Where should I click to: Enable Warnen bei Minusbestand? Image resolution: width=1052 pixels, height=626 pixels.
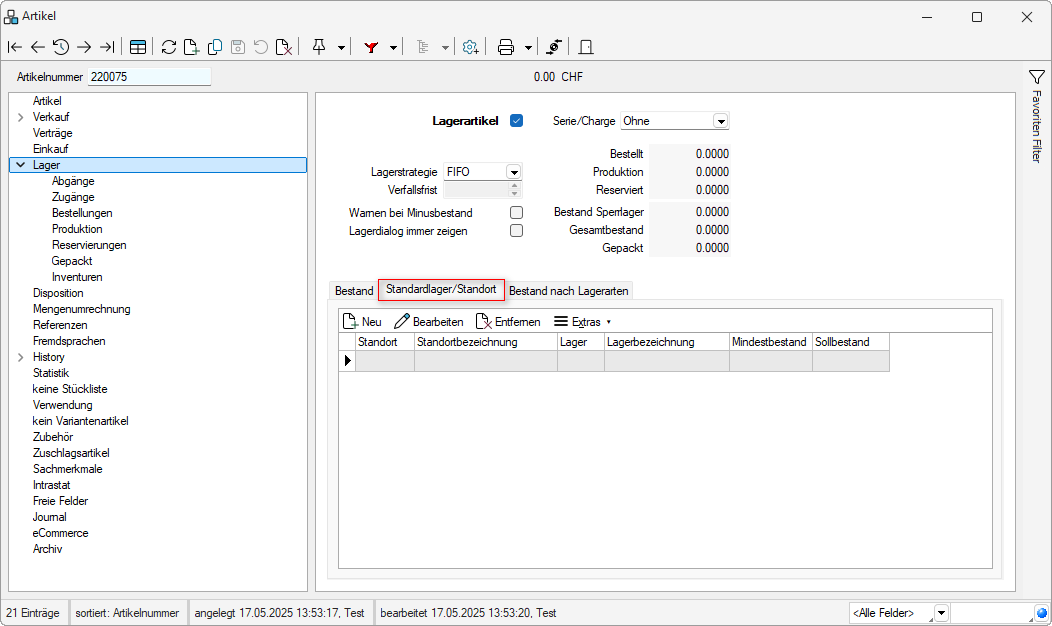coord(516,213)
